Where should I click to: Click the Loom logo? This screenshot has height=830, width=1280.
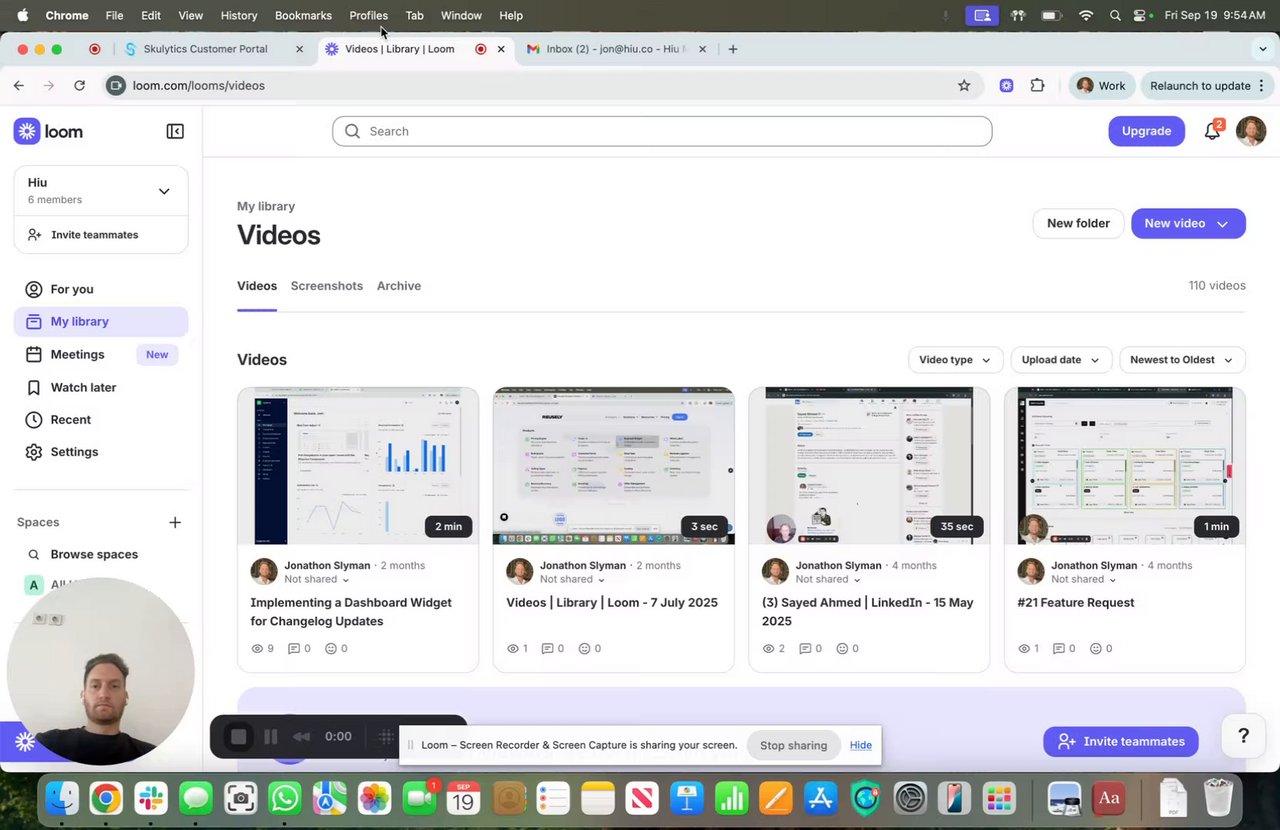48,131
